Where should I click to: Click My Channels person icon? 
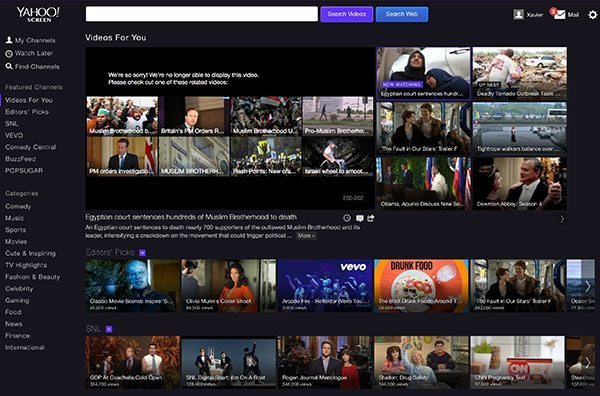tap(9, 40)
